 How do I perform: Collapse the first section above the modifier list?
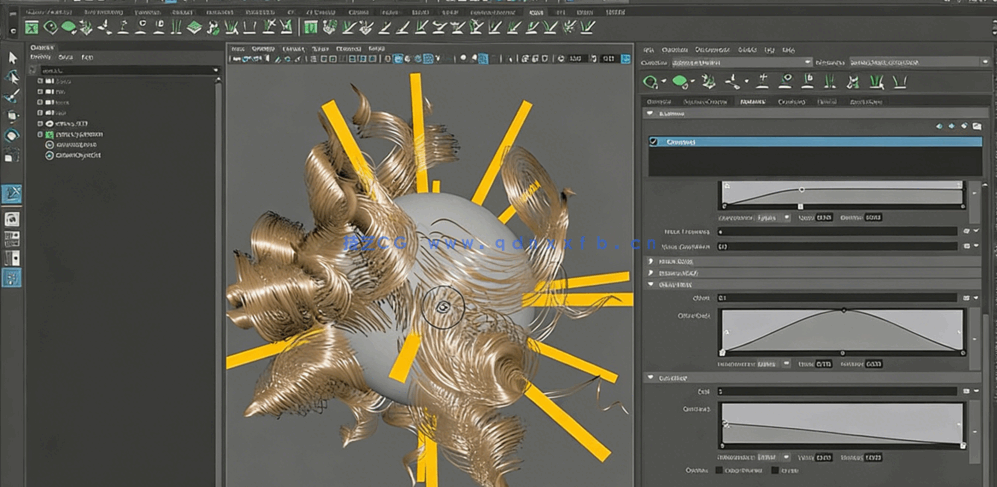coord(651,114)
